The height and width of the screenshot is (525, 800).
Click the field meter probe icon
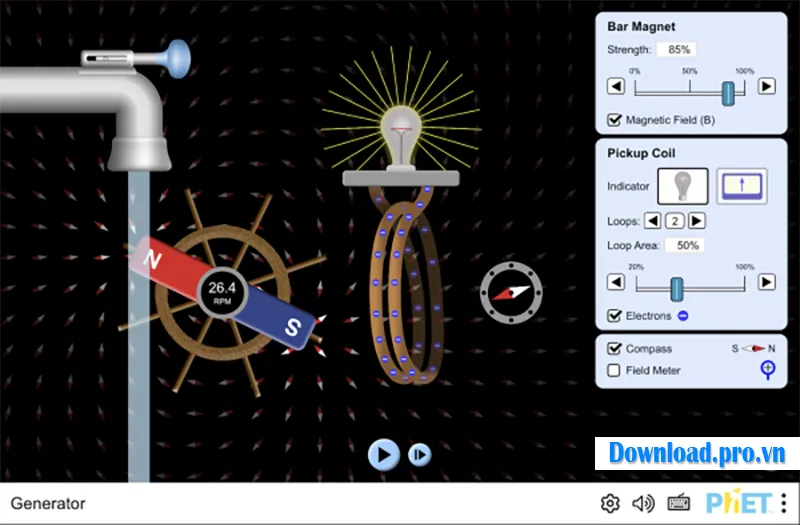tap(767, 370)
